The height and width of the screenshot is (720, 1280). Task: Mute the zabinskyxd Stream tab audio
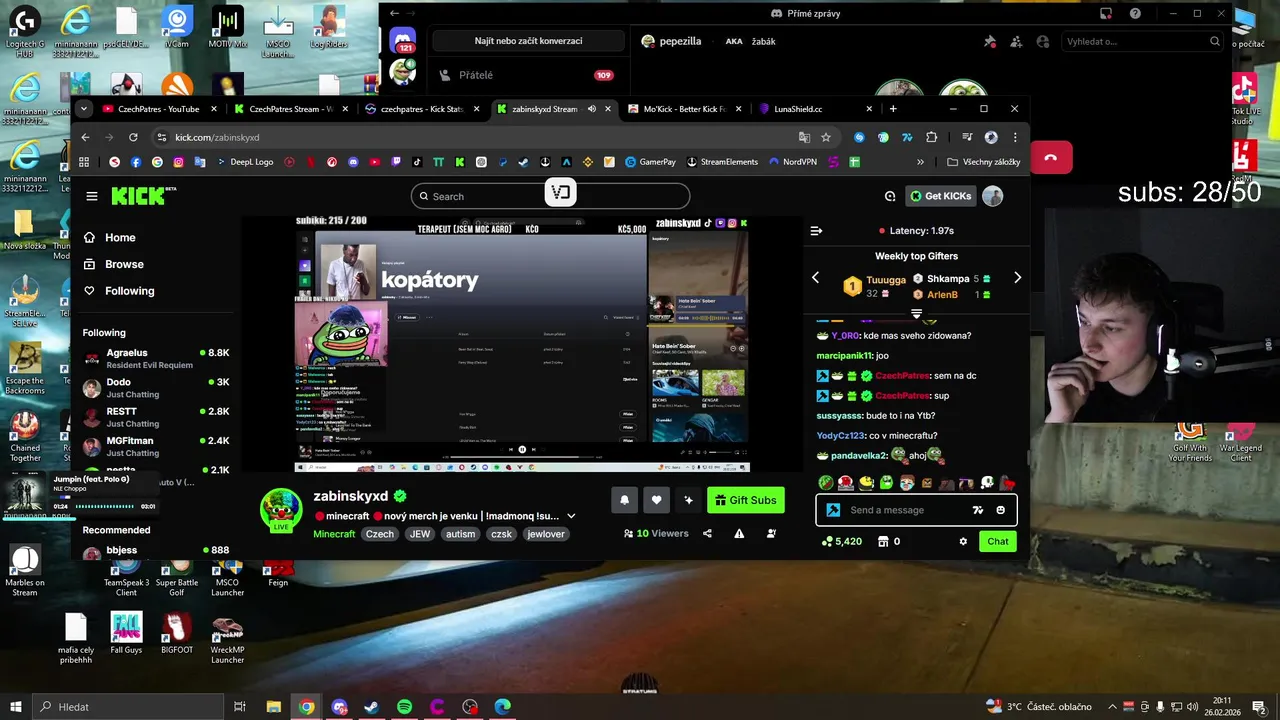click(592, 109)
